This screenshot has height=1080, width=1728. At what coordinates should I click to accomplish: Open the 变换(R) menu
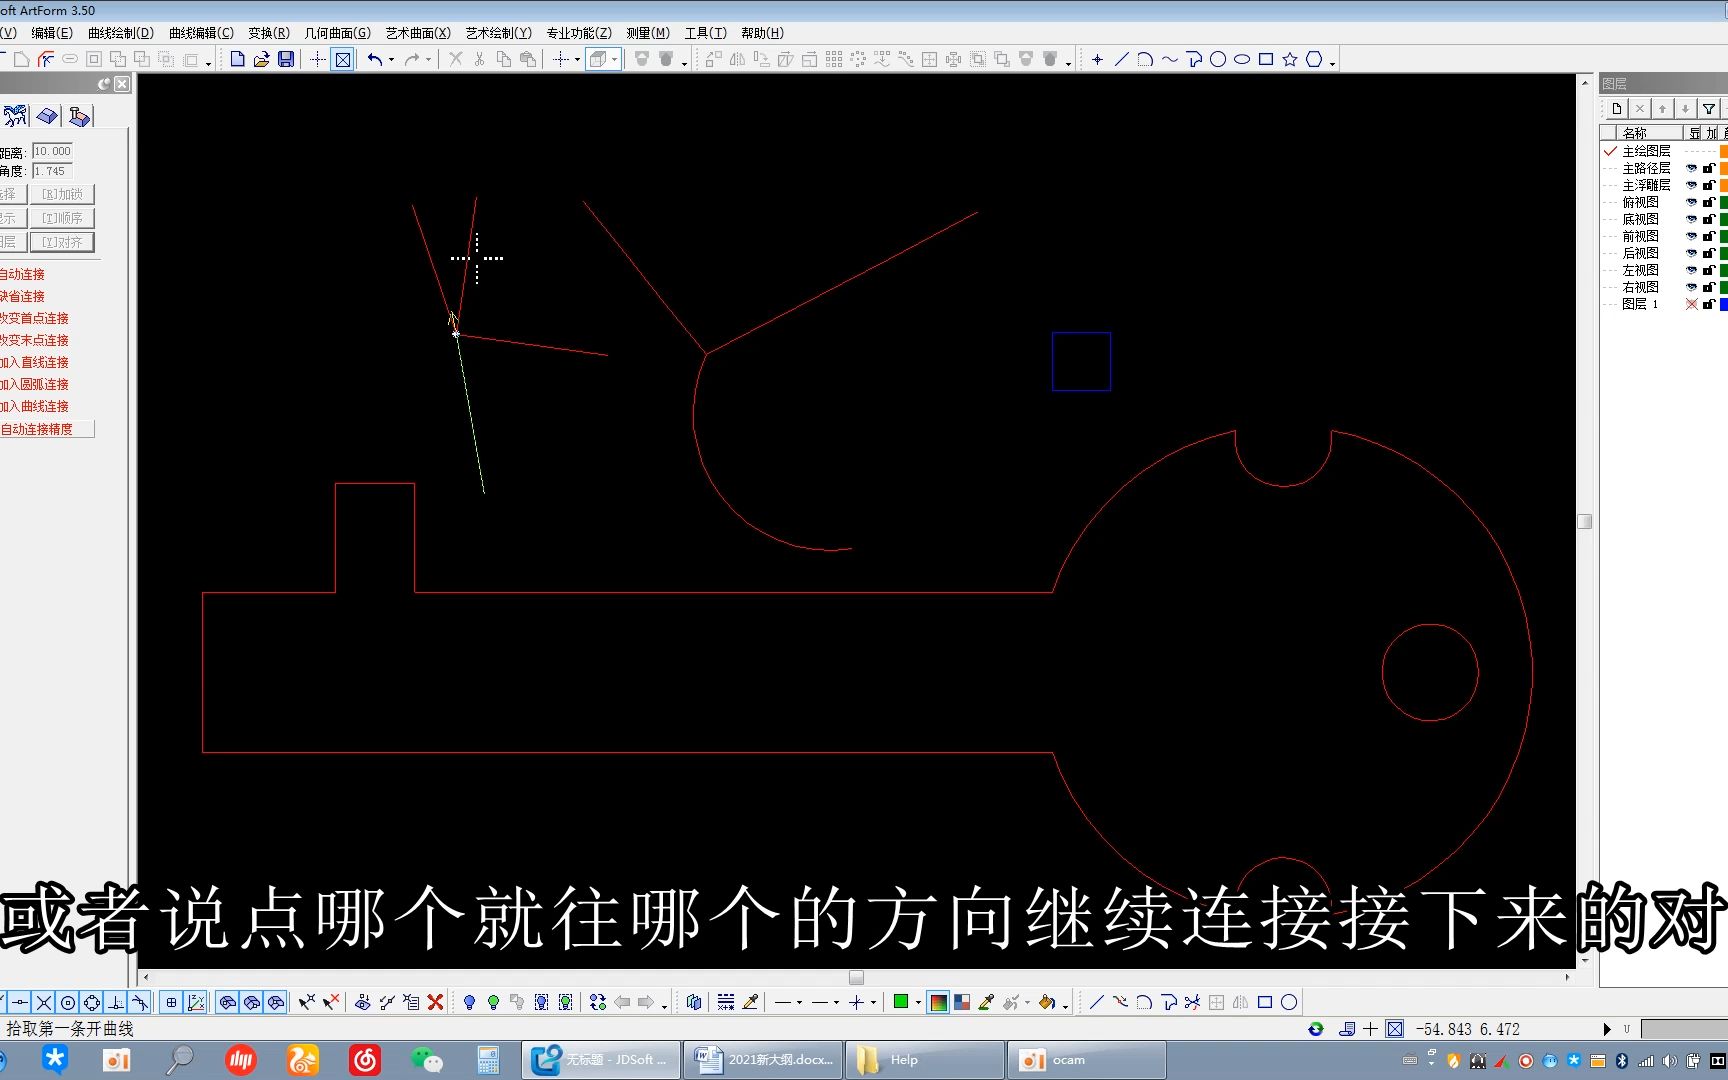[x=268, y=32]
